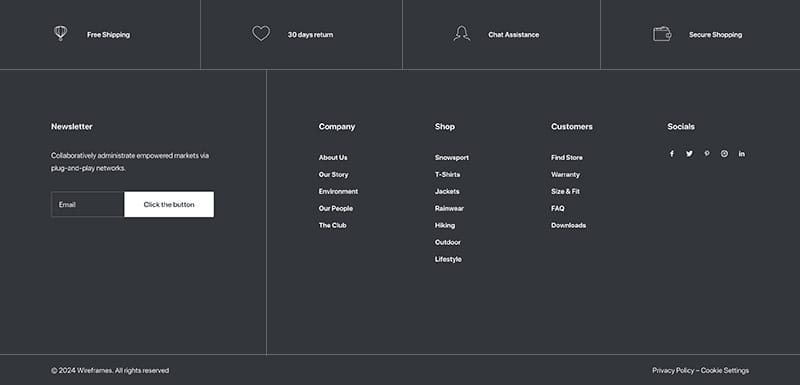Go to the Hiking shop link

[445, 225]
